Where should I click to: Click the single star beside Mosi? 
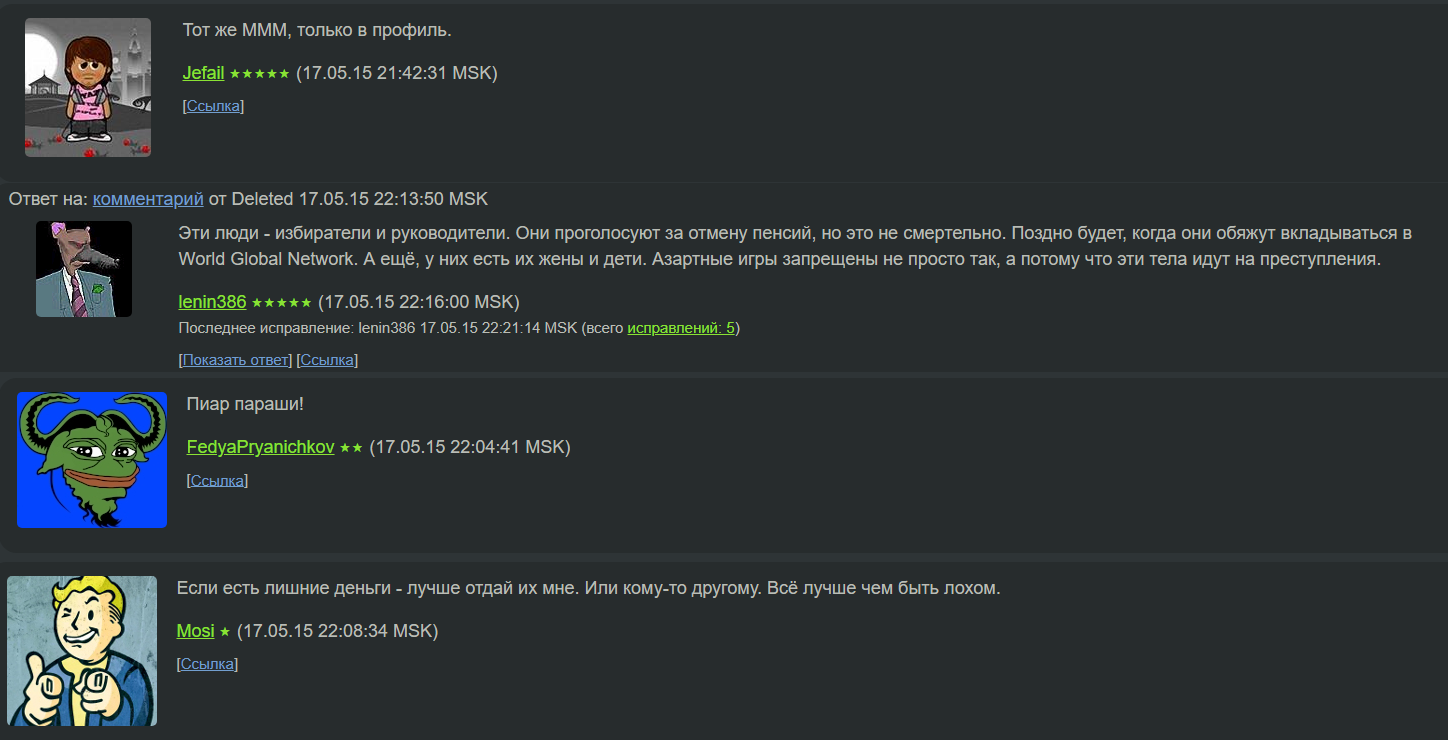point(225,632)
